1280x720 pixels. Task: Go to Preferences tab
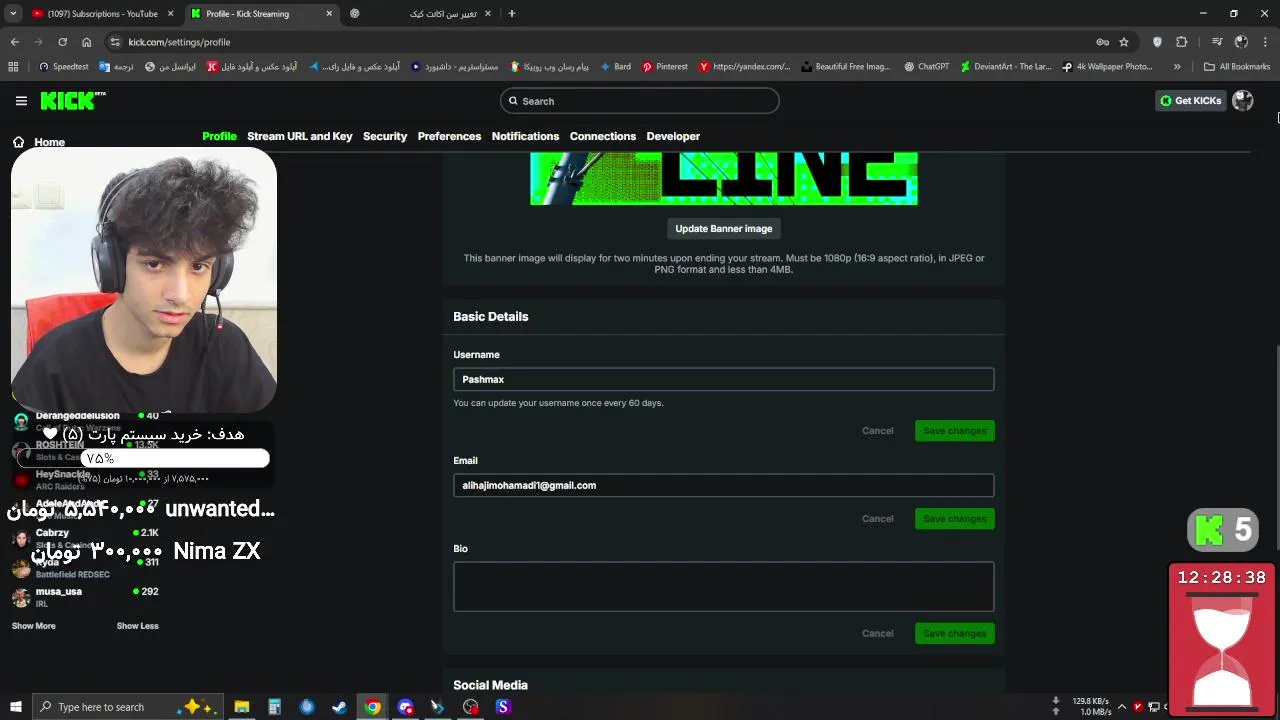pyautogui.click(x=449, y=136)
